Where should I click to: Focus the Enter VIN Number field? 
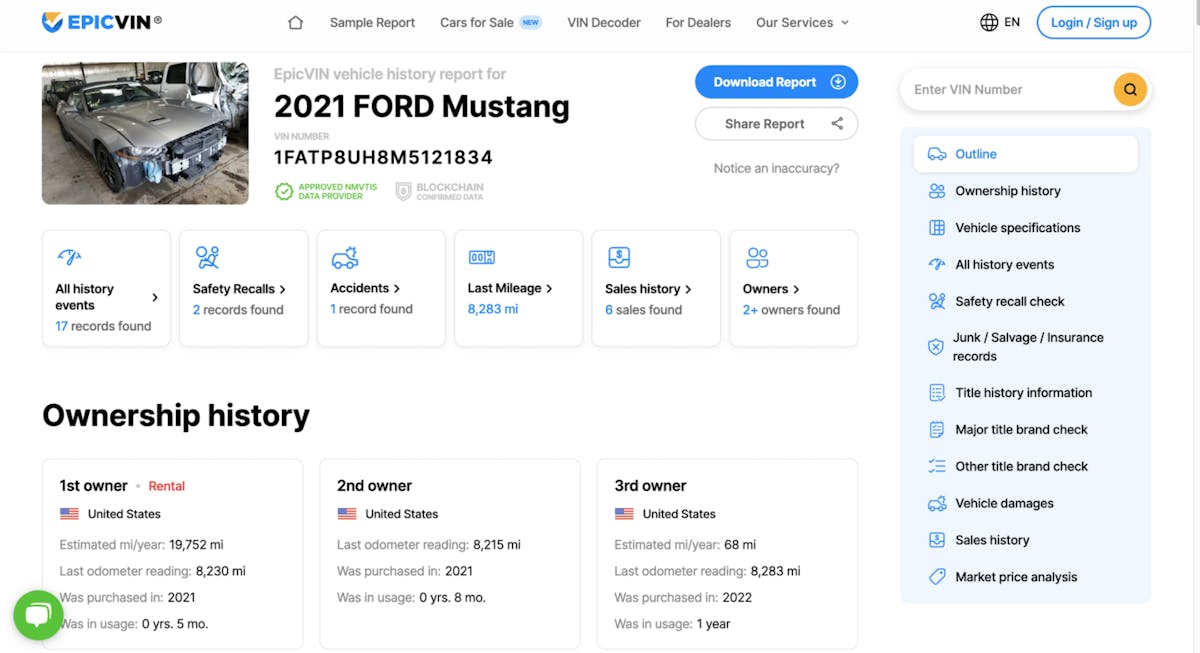pyautogui.click(x=1005, y=89)
